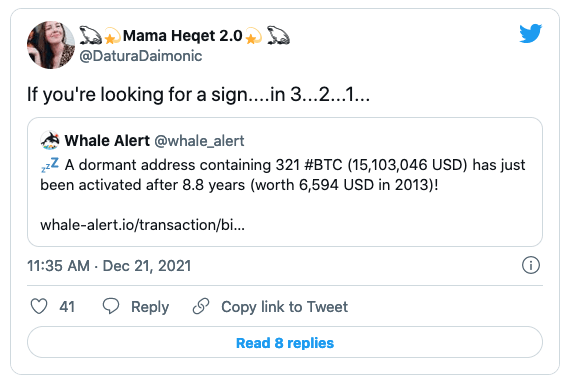The height and width of the screenshot is (382, 567).
Task: Click Copy link to Tweet text
Action: (285, 307)
